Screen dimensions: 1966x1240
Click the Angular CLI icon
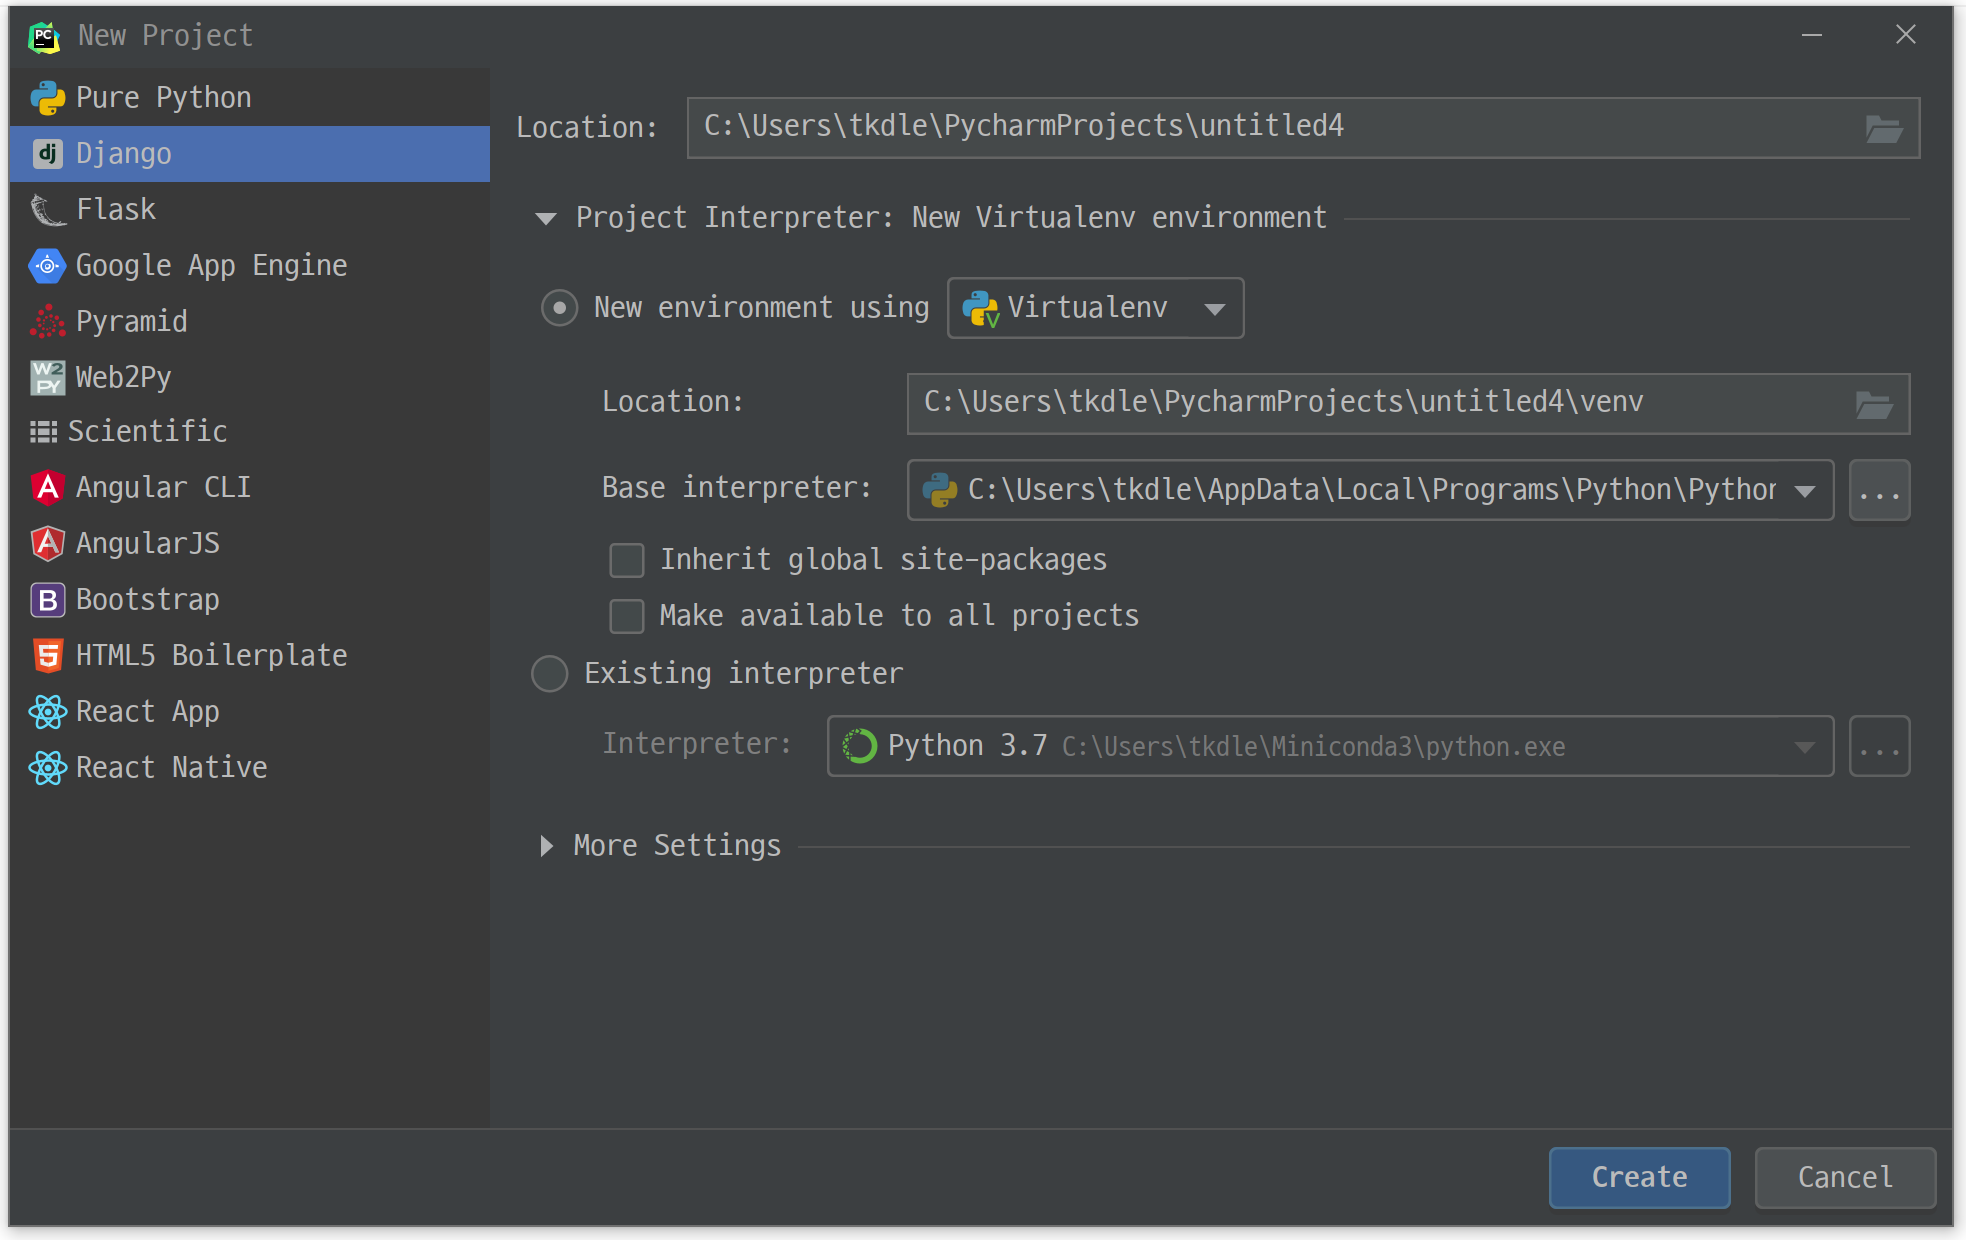click(47, 488)
